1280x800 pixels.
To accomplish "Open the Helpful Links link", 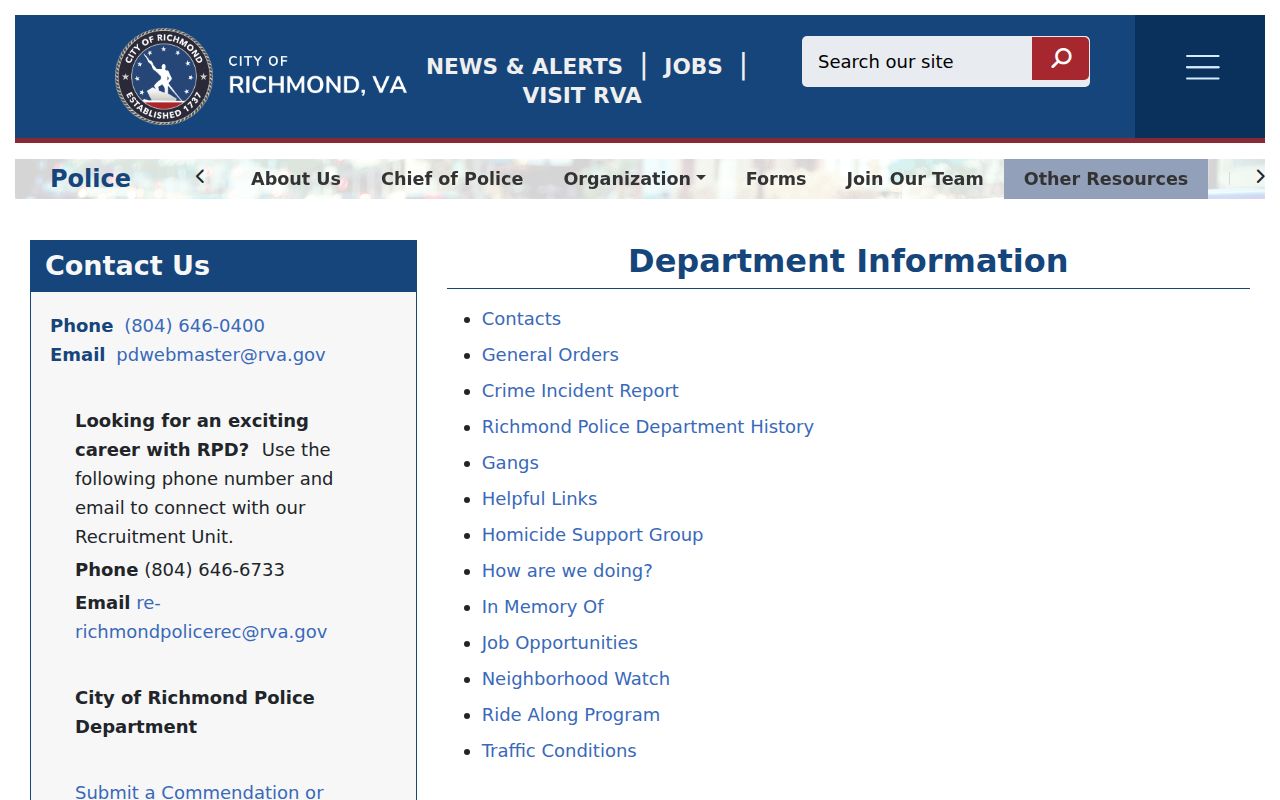I will (x=539, y=499).
